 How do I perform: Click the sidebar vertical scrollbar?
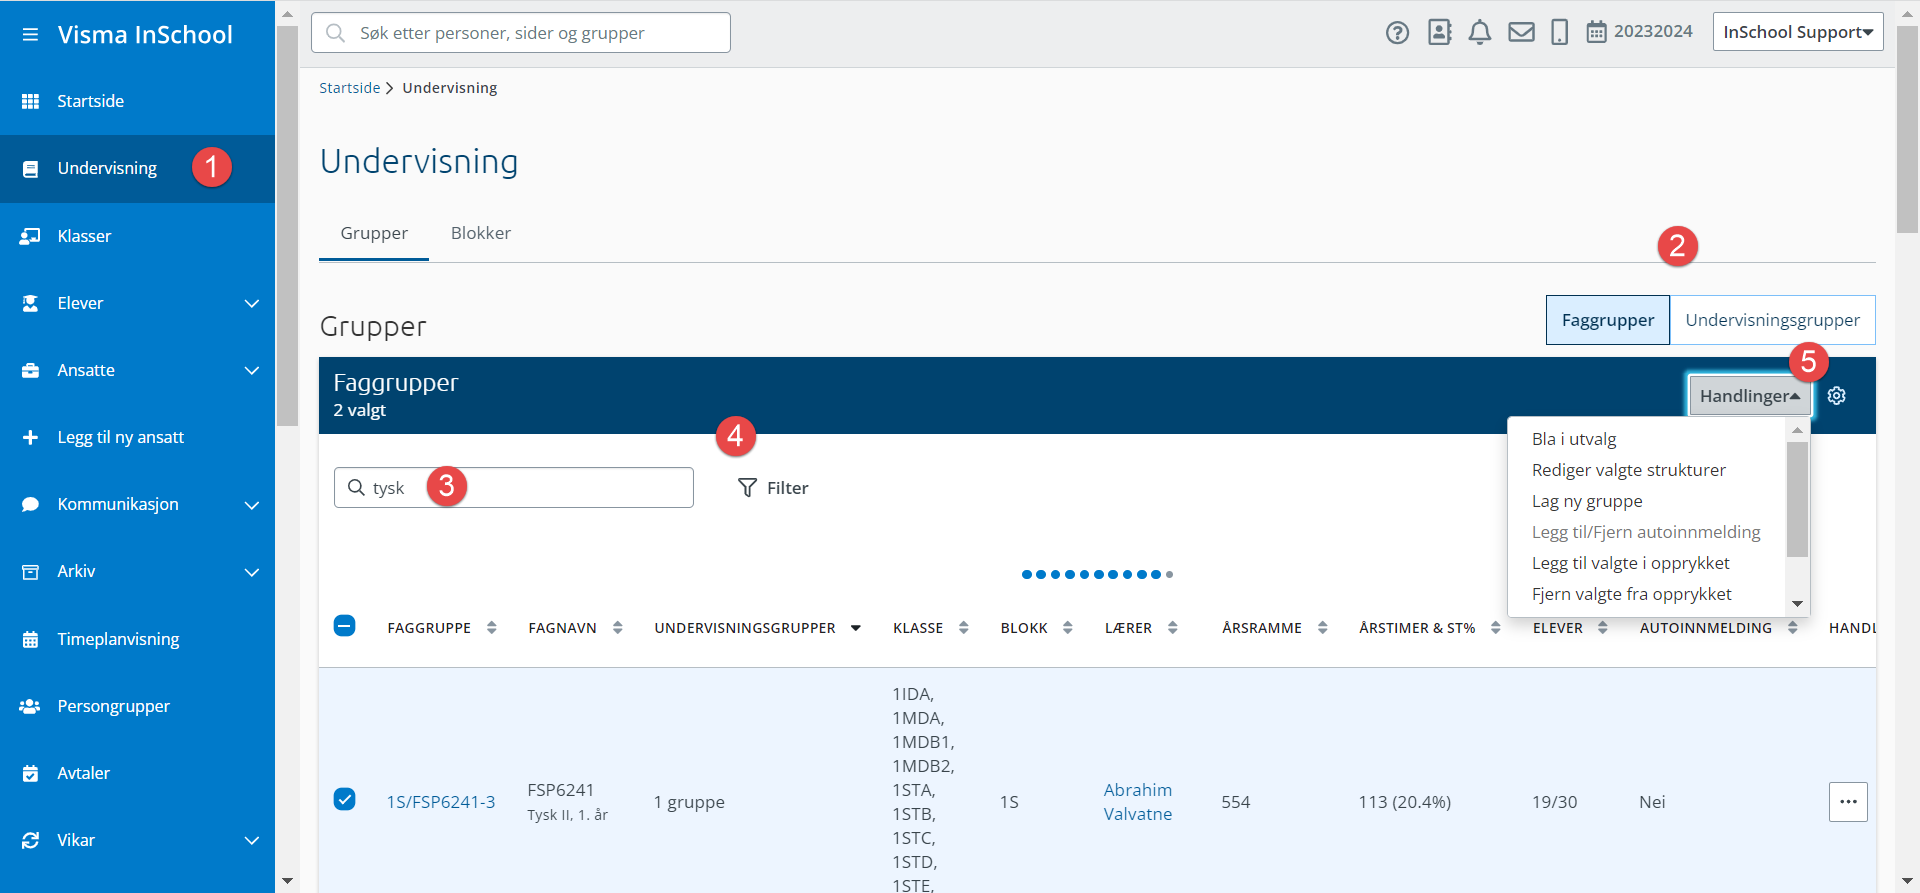(x=287, y=225)
